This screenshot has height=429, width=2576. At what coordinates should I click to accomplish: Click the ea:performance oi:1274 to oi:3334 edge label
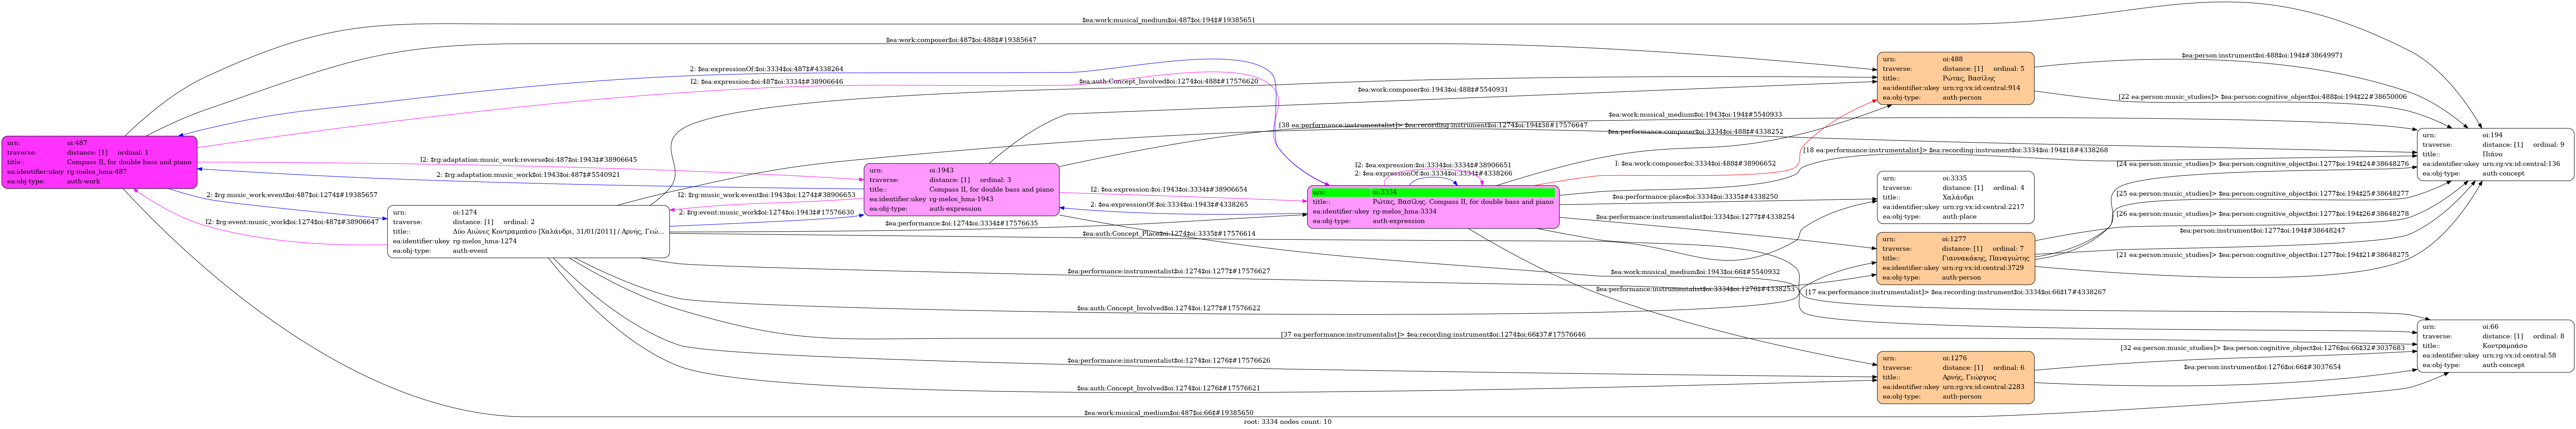tap(961, 223)
